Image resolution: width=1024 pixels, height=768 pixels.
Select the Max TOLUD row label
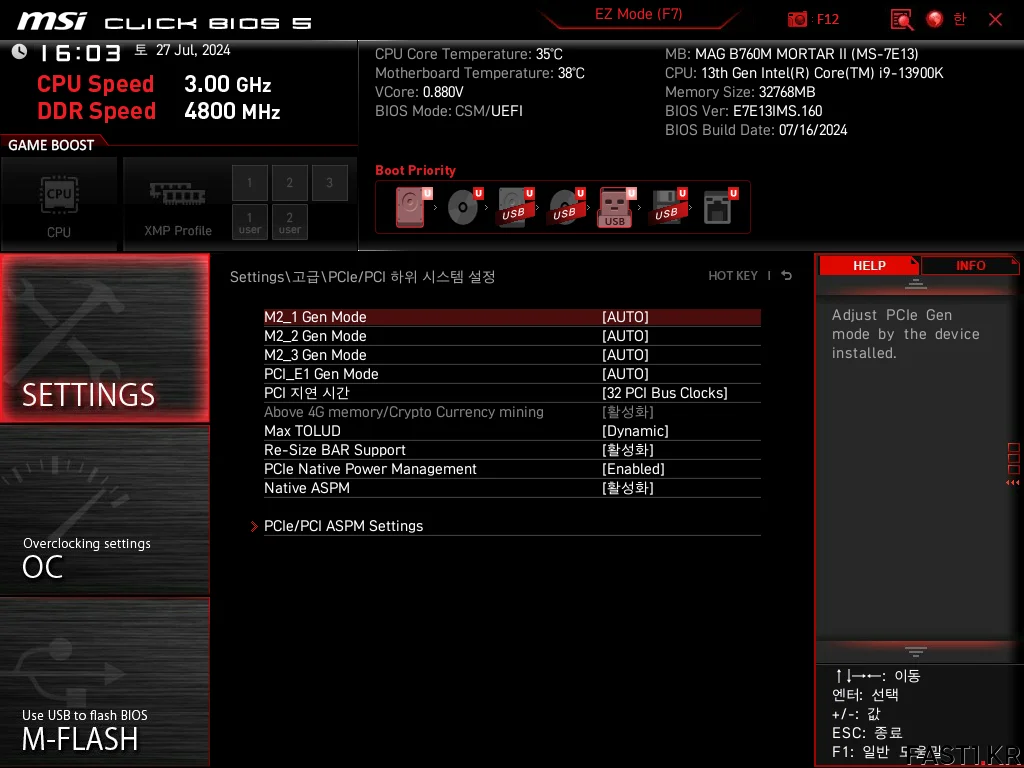point(302,431)
